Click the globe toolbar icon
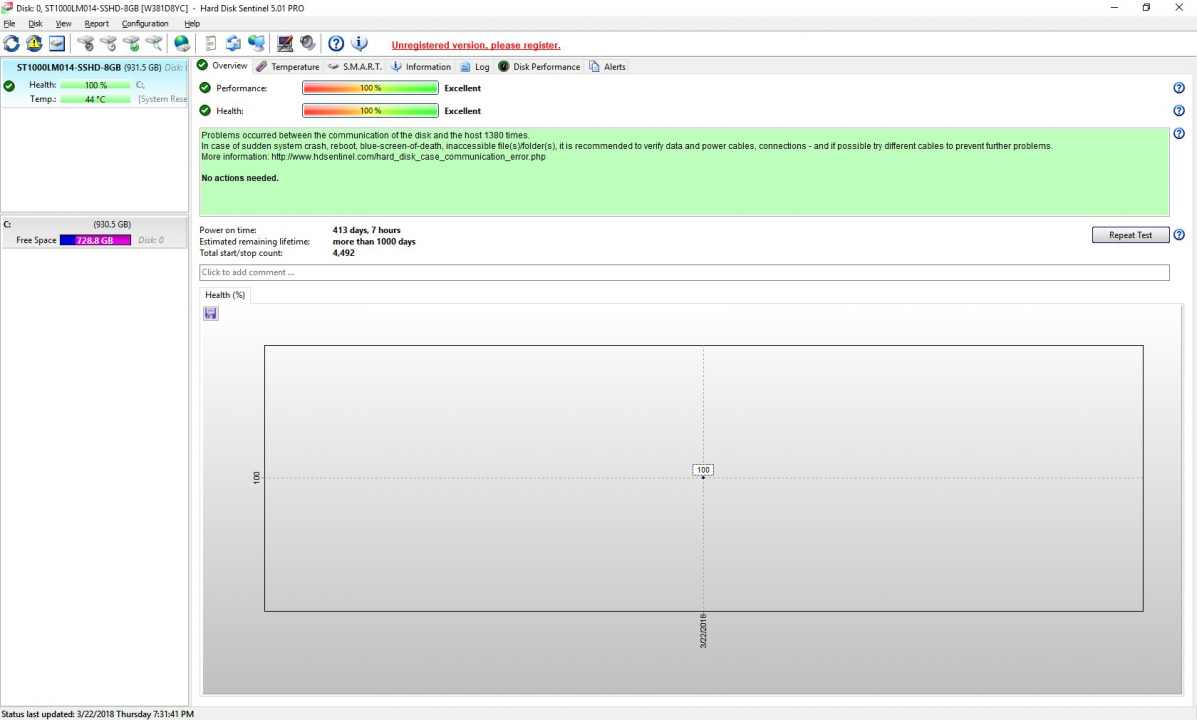The width and height of the screenshot is (1197, 720). [x=182, y=44]
